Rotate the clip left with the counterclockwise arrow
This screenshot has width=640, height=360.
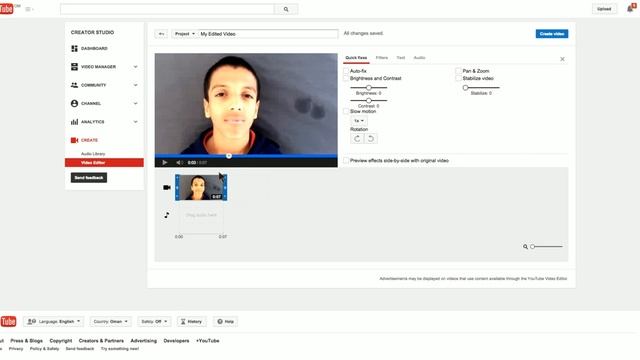pos(371,138)
